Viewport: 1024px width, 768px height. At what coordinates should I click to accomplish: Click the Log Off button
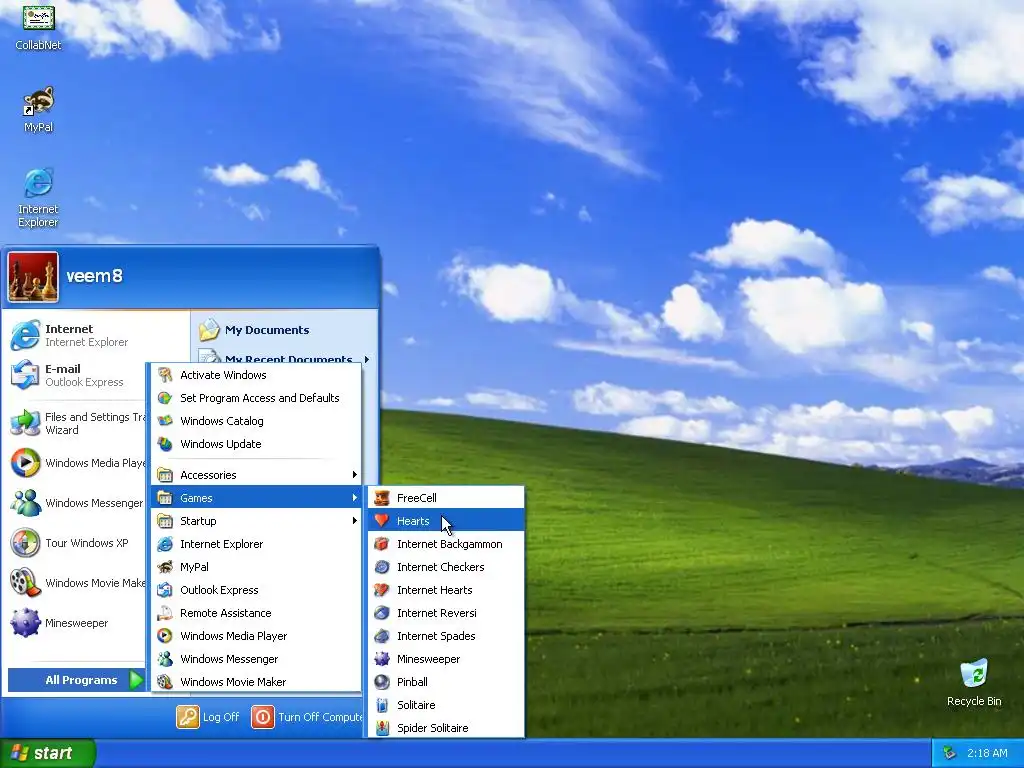tap(208, 717)
